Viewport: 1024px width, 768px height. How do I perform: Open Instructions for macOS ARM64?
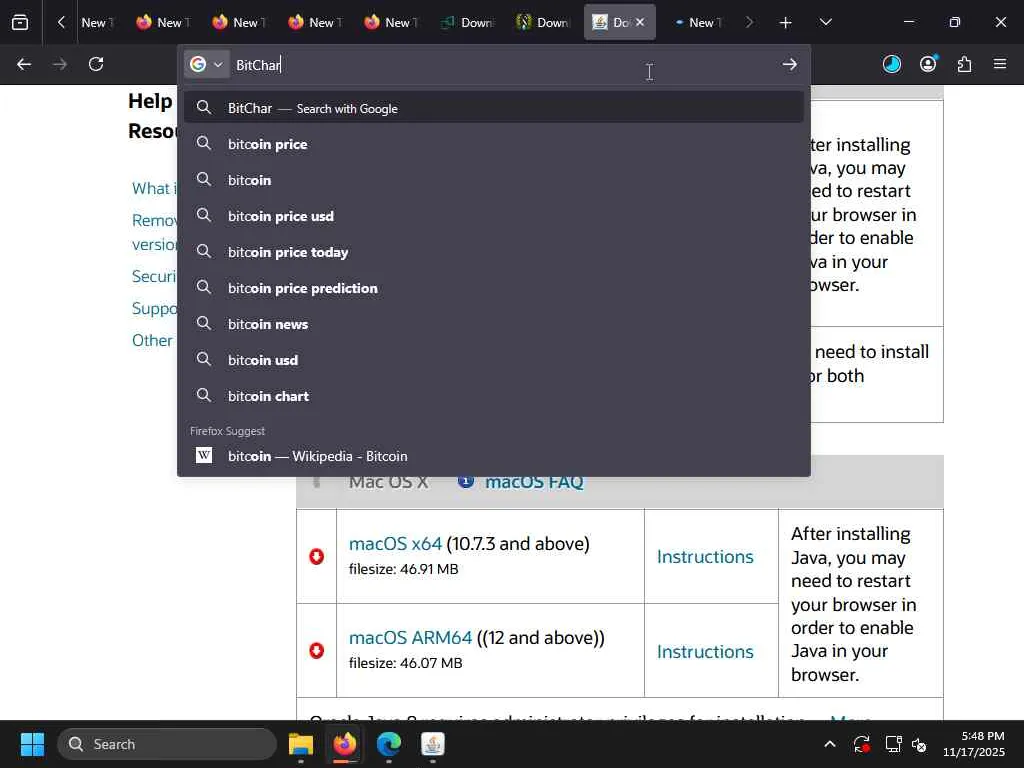click(705, 652)
